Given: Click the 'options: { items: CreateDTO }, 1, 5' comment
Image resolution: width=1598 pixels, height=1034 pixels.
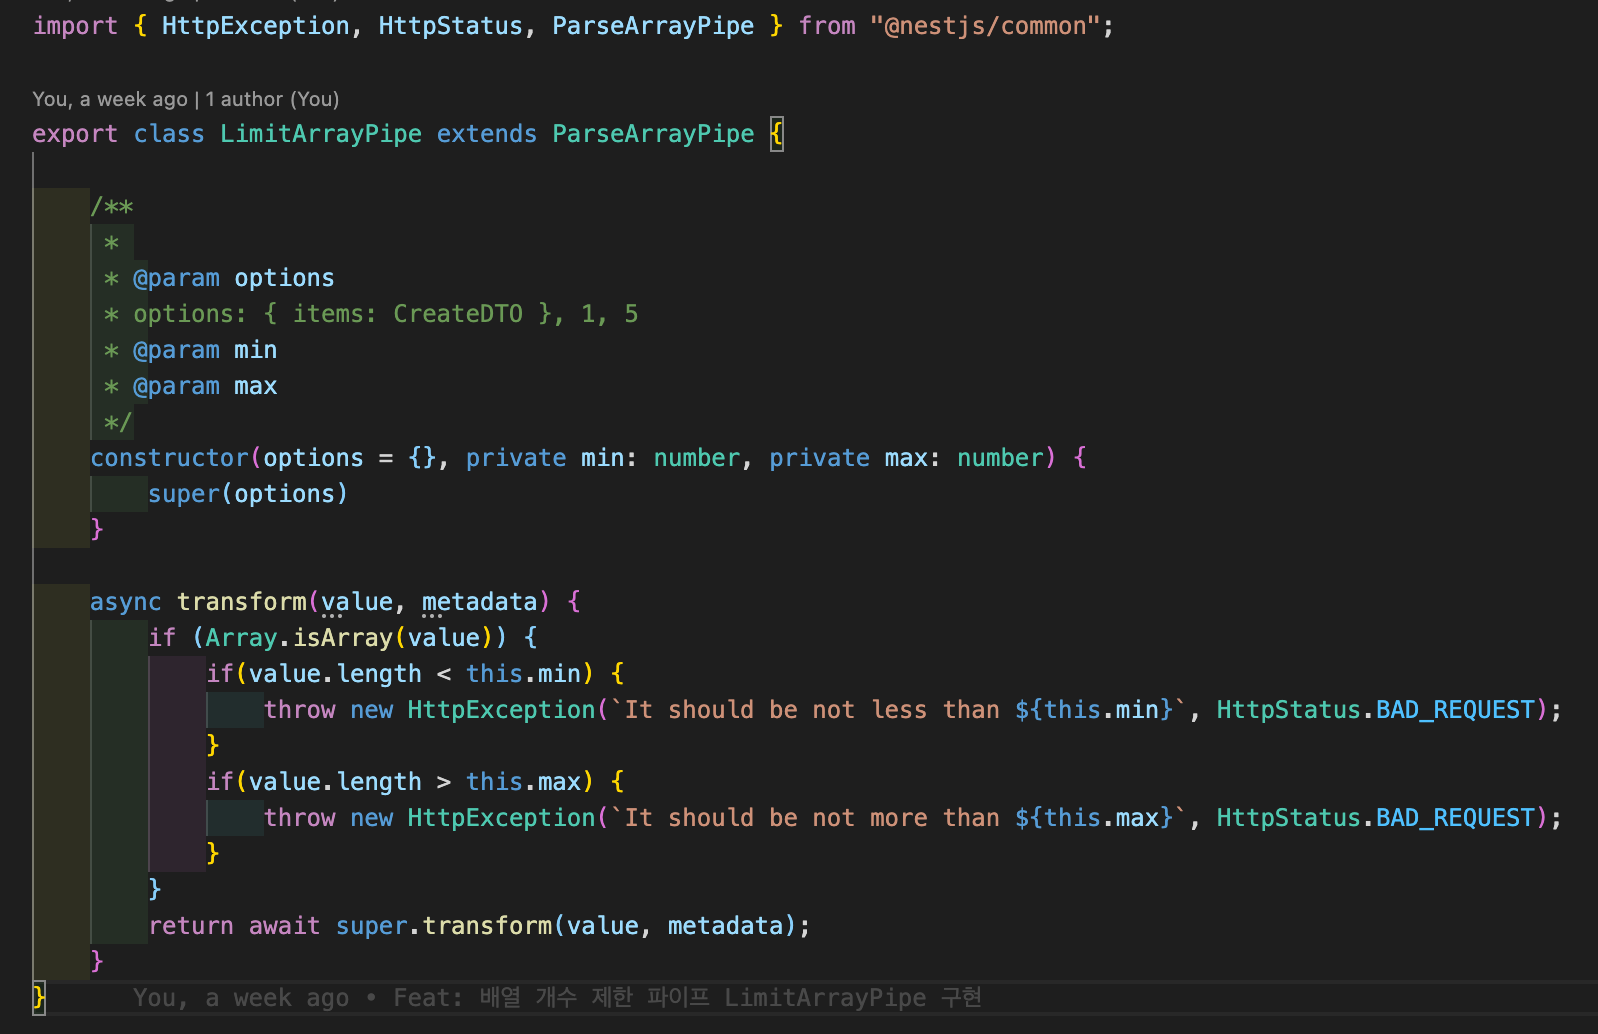Looking at the screenshot, I should click(371, 314).
